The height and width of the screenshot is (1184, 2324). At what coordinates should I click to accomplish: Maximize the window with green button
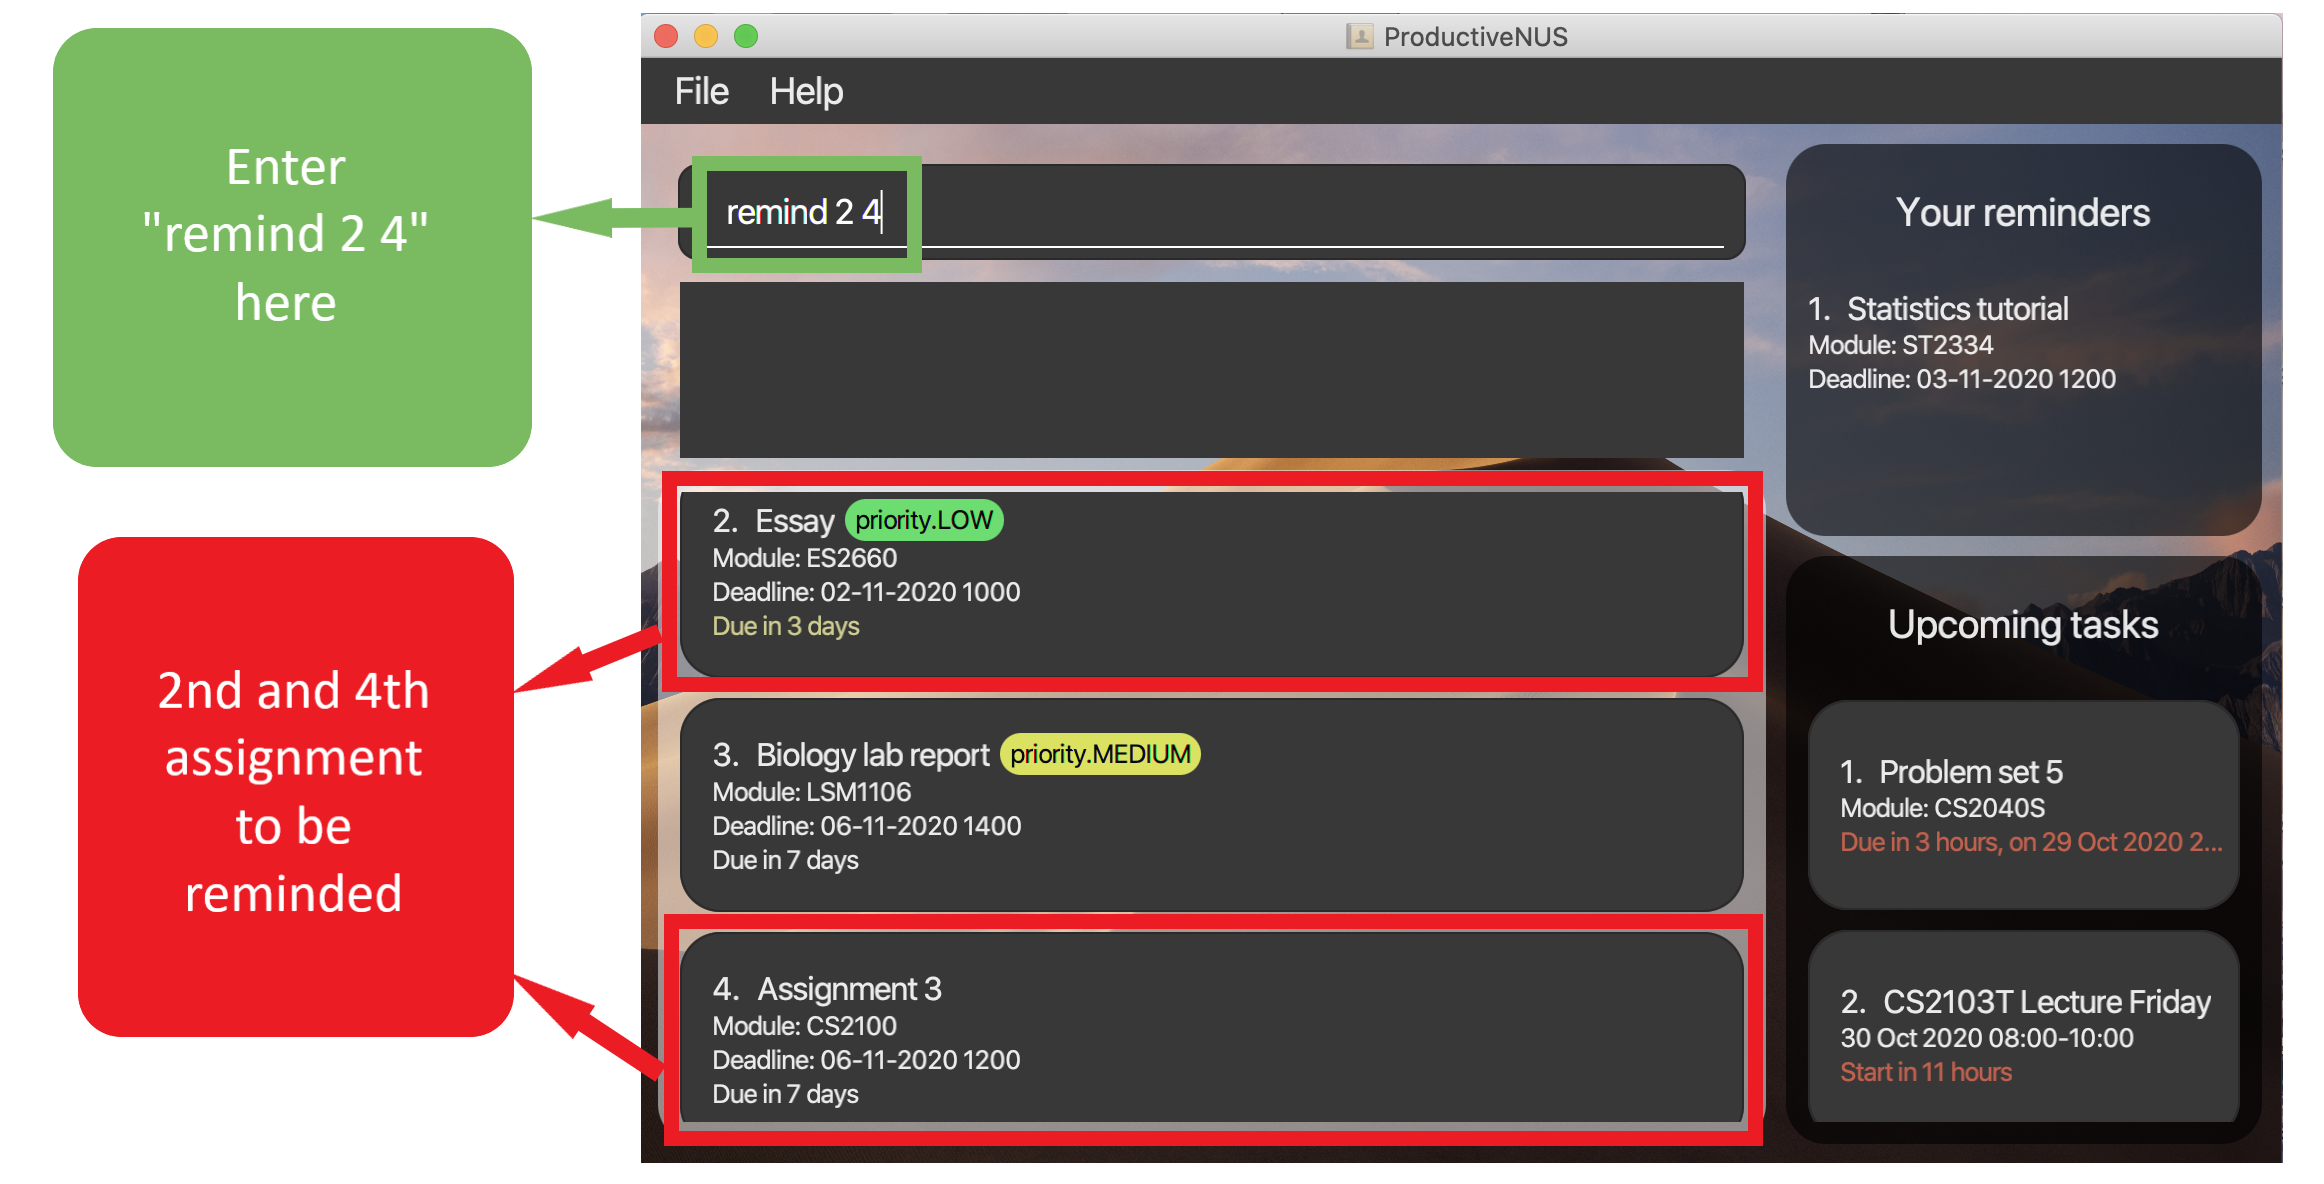[x=746, y=36]
